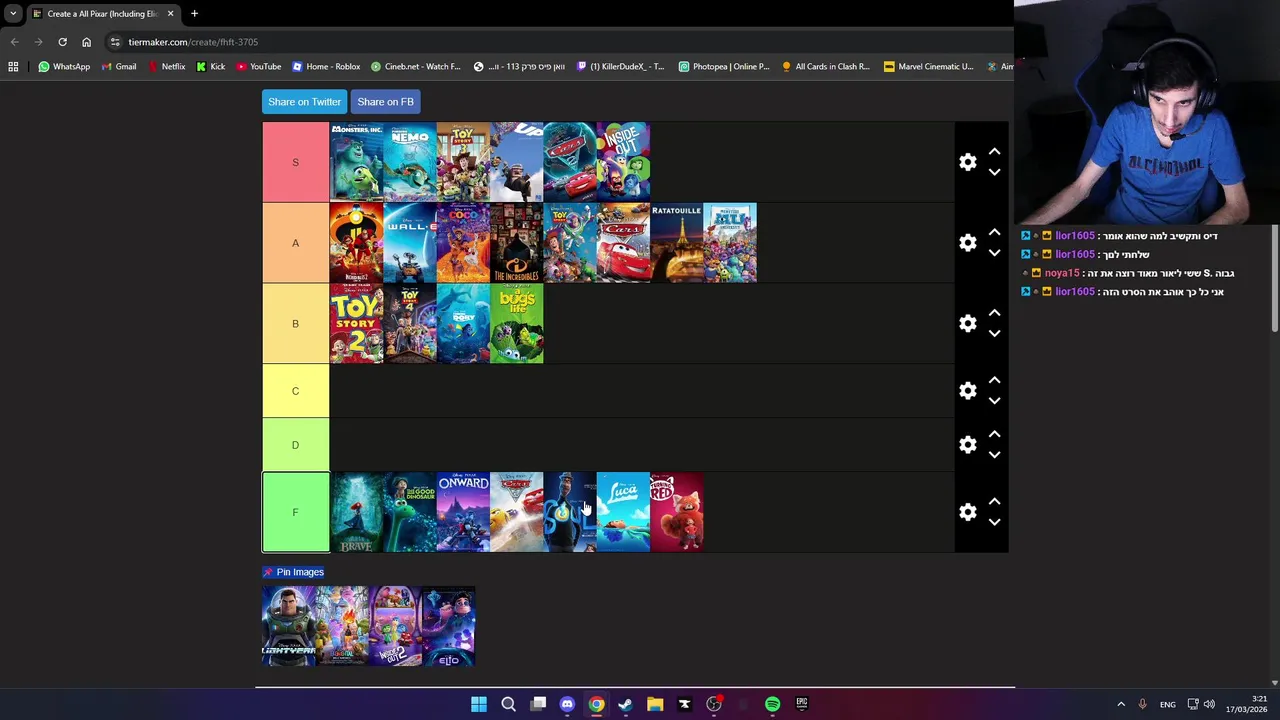Click Brave poster in F tier

tap(356, 512)
